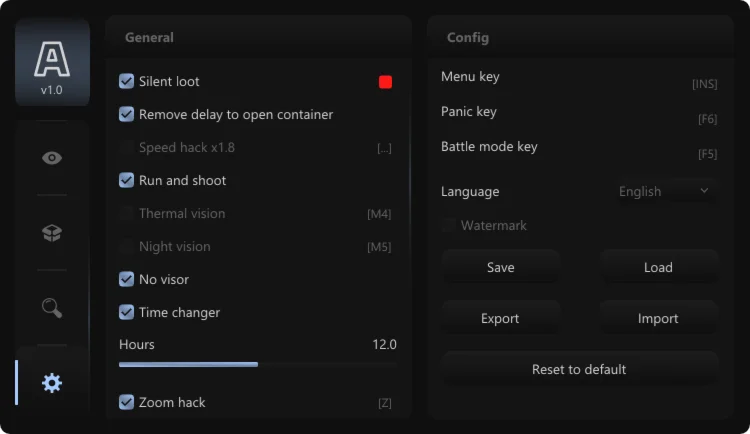Viewport: 750px width, 434px height.
Task: Open the magnifying glass sidebar tab
Action: pyautogui.click(x=52, y=307)
